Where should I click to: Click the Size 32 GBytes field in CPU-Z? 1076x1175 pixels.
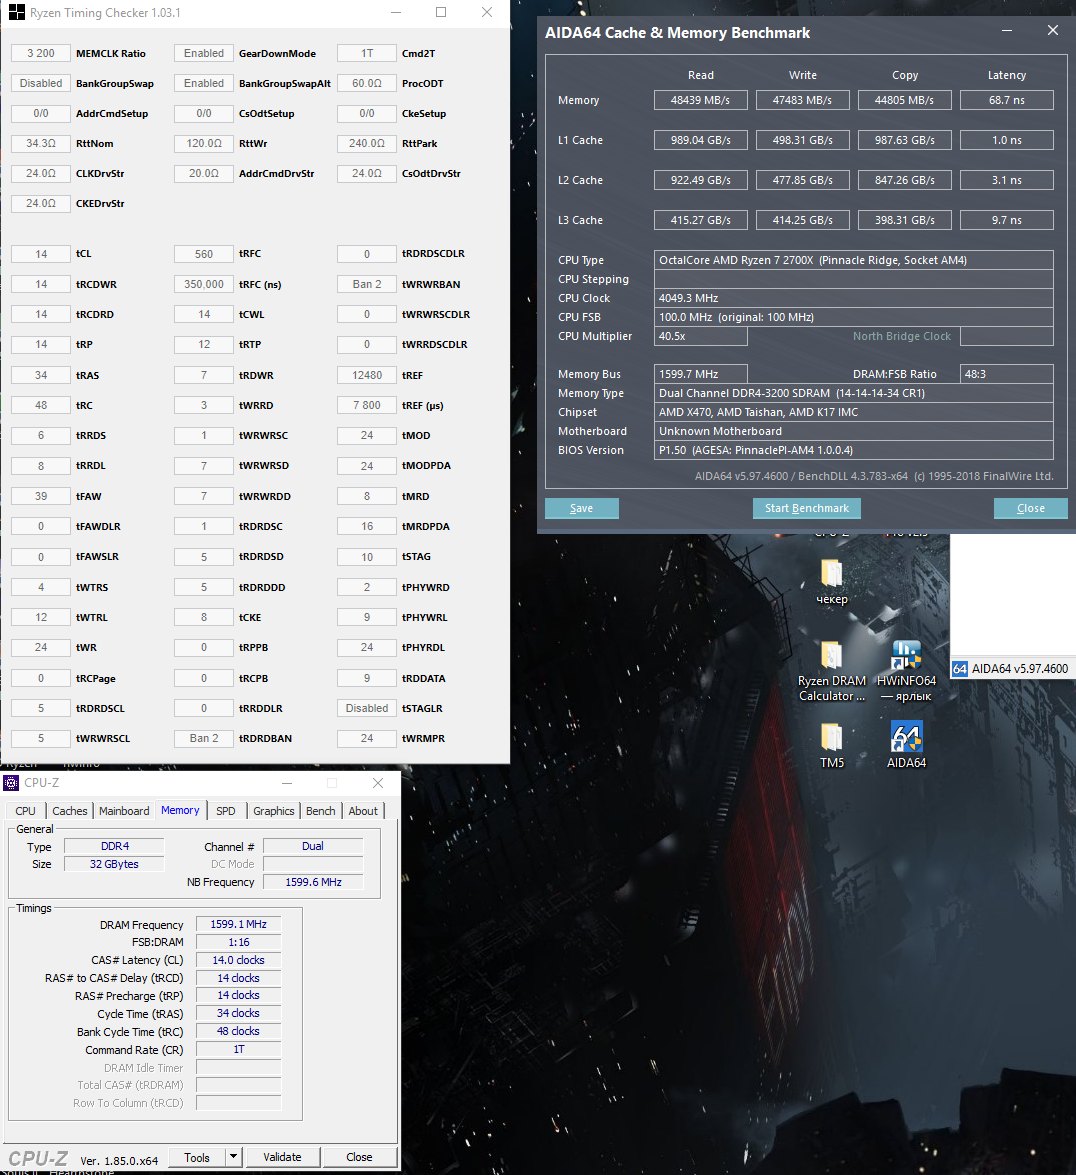[114, 864]
